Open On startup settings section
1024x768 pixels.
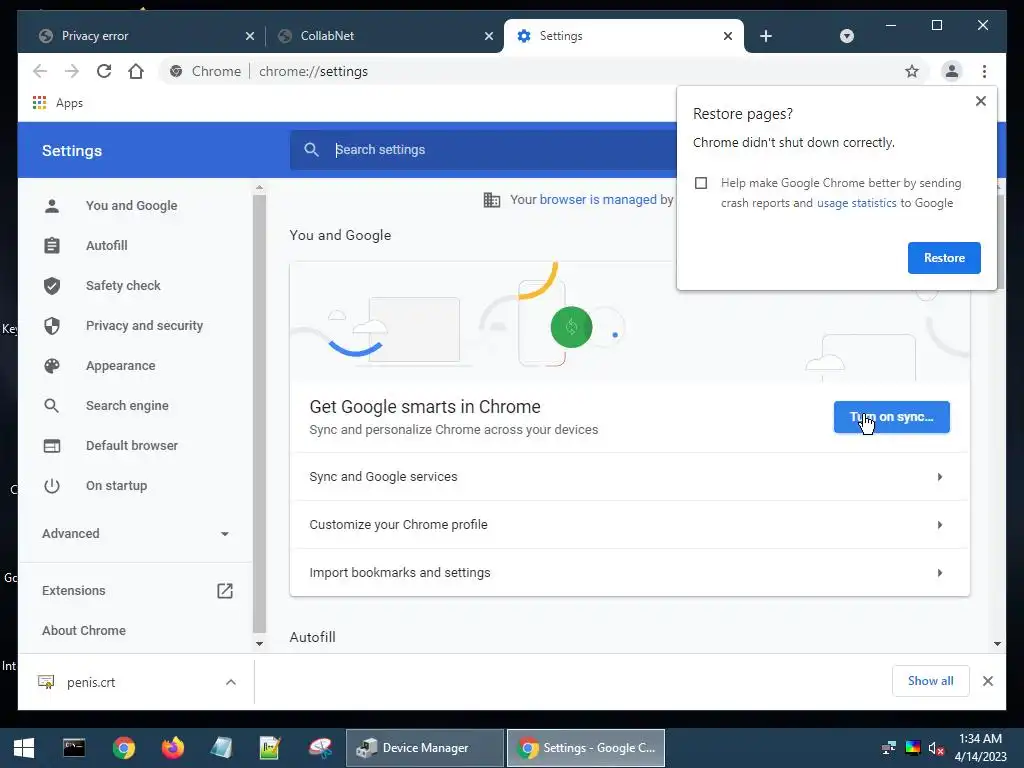coord(116,486)
